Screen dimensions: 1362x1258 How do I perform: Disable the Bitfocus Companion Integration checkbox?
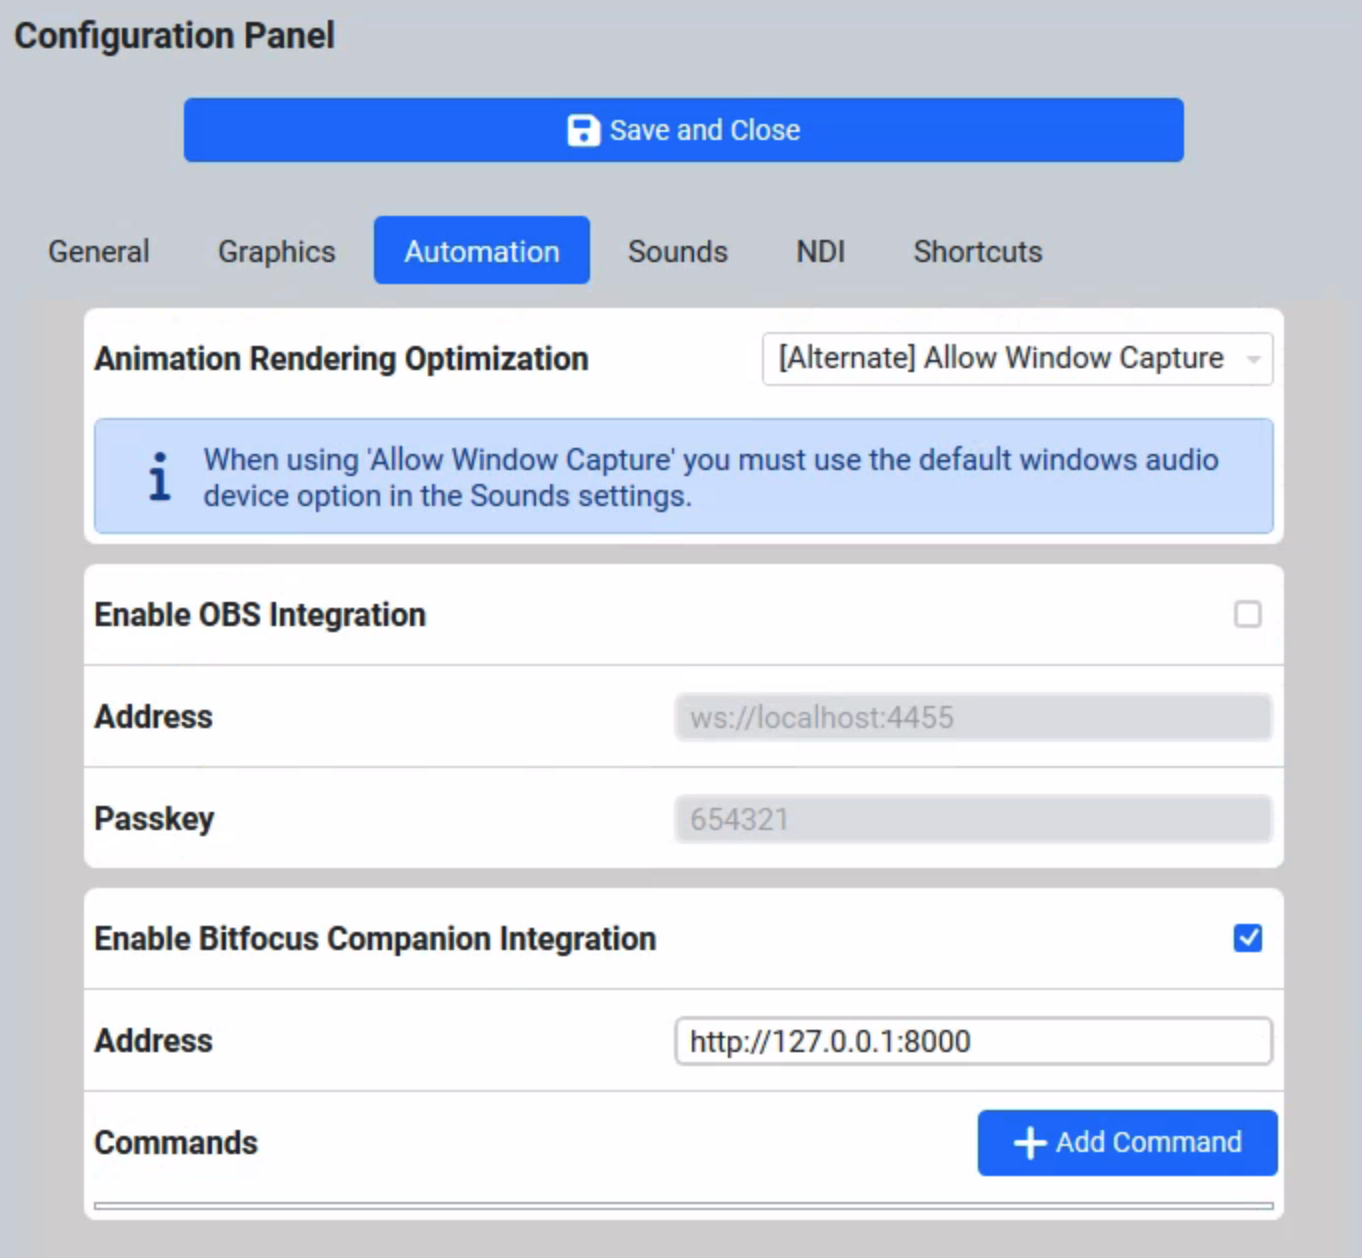pyautogui.click(x=1247, y=938)
